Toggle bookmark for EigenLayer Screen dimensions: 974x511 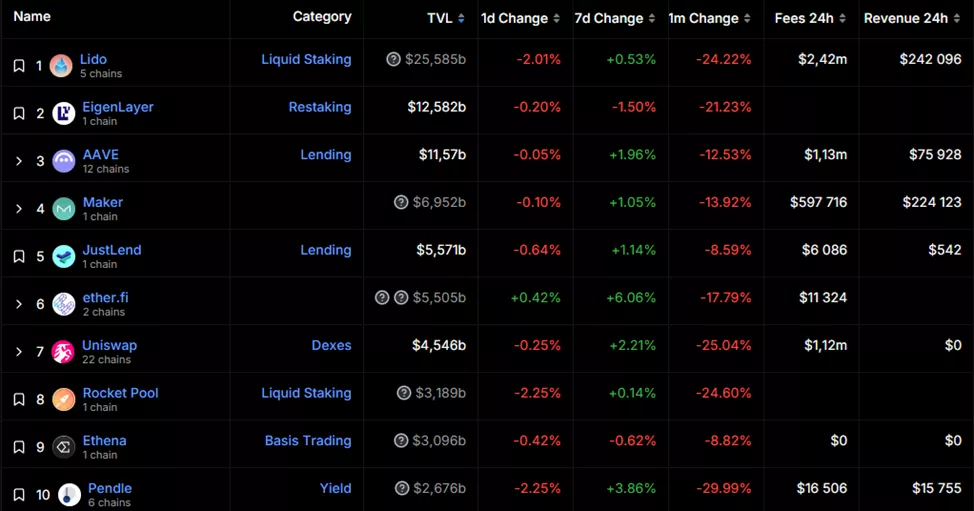[19, 113]
